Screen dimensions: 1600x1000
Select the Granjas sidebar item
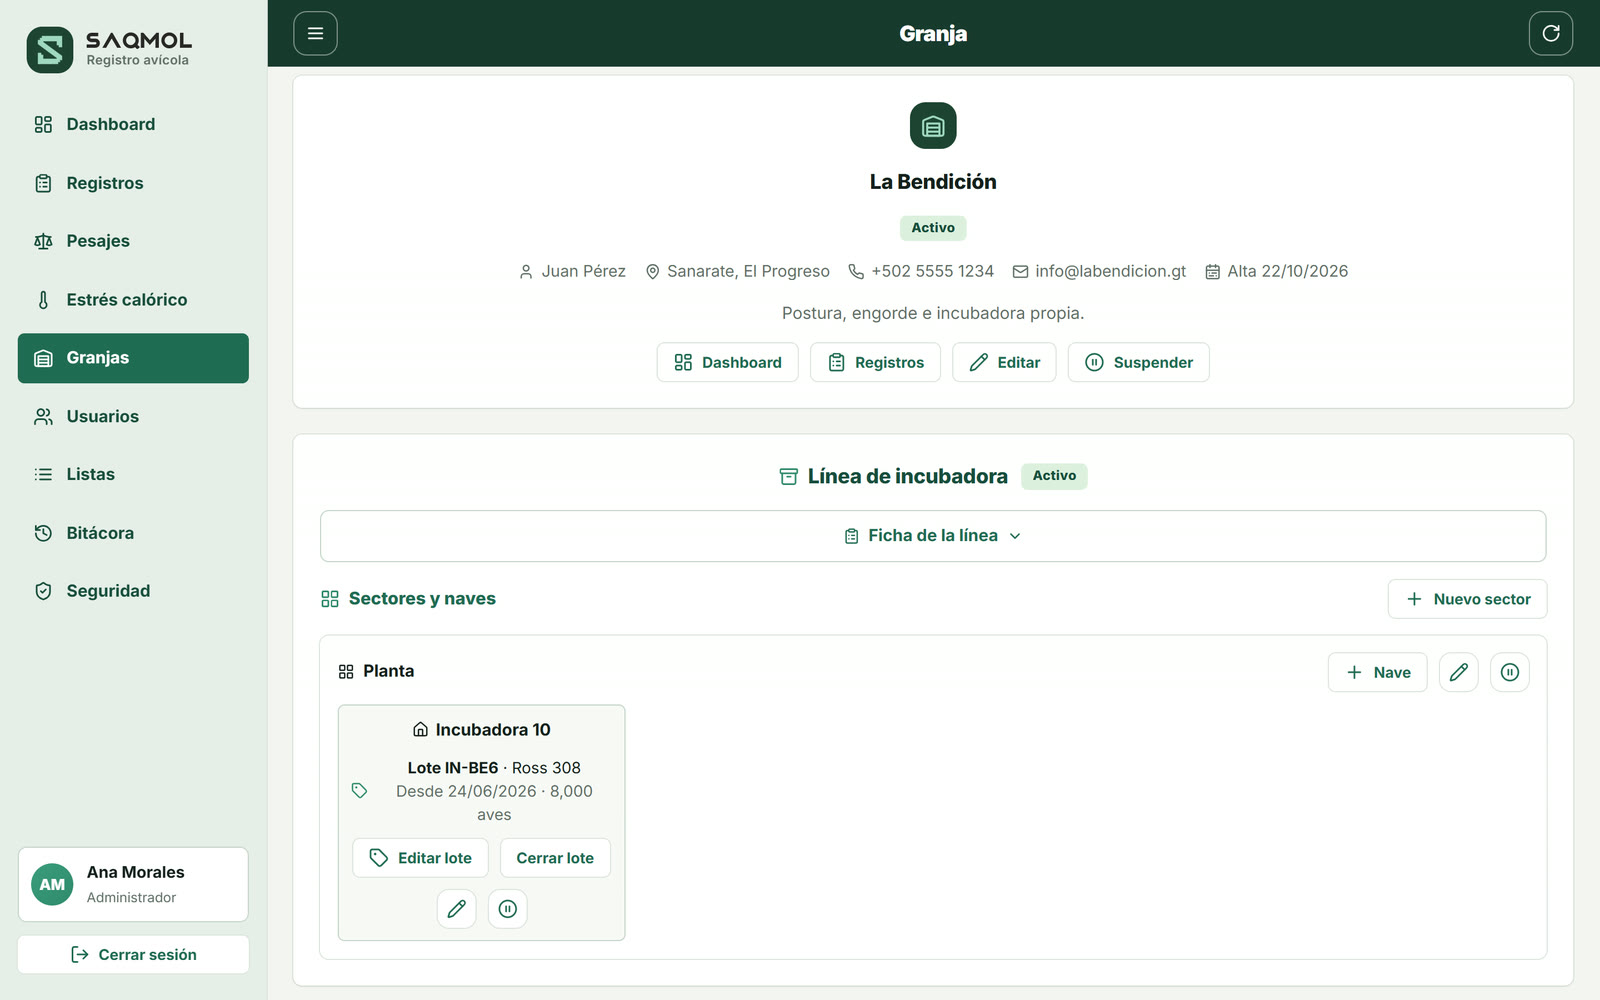pos(133,358)
